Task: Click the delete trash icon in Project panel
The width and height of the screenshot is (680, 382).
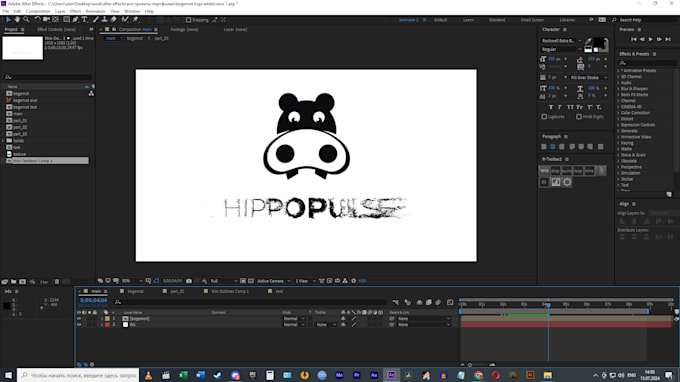Action: click(56, 282)
